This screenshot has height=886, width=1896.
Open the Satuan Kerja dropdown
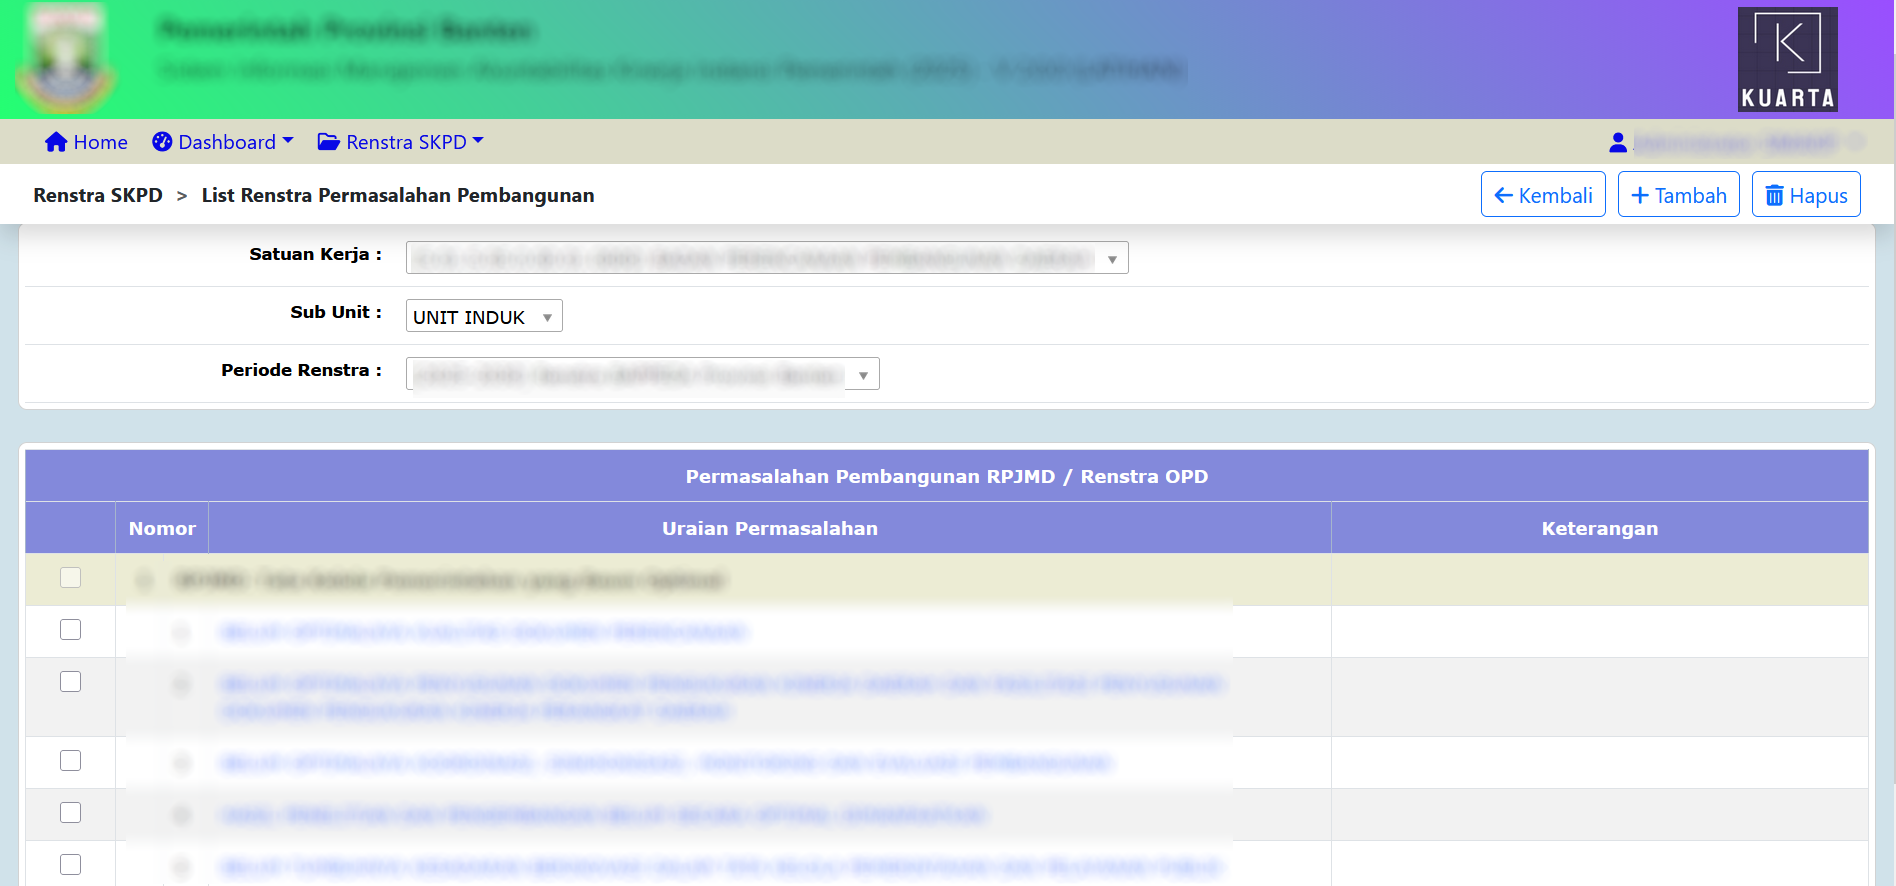(x=766, y=258)
